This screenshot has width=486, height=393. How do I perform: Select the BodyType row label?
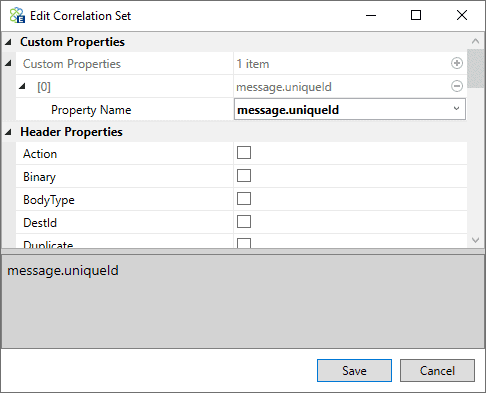[49, 200]
